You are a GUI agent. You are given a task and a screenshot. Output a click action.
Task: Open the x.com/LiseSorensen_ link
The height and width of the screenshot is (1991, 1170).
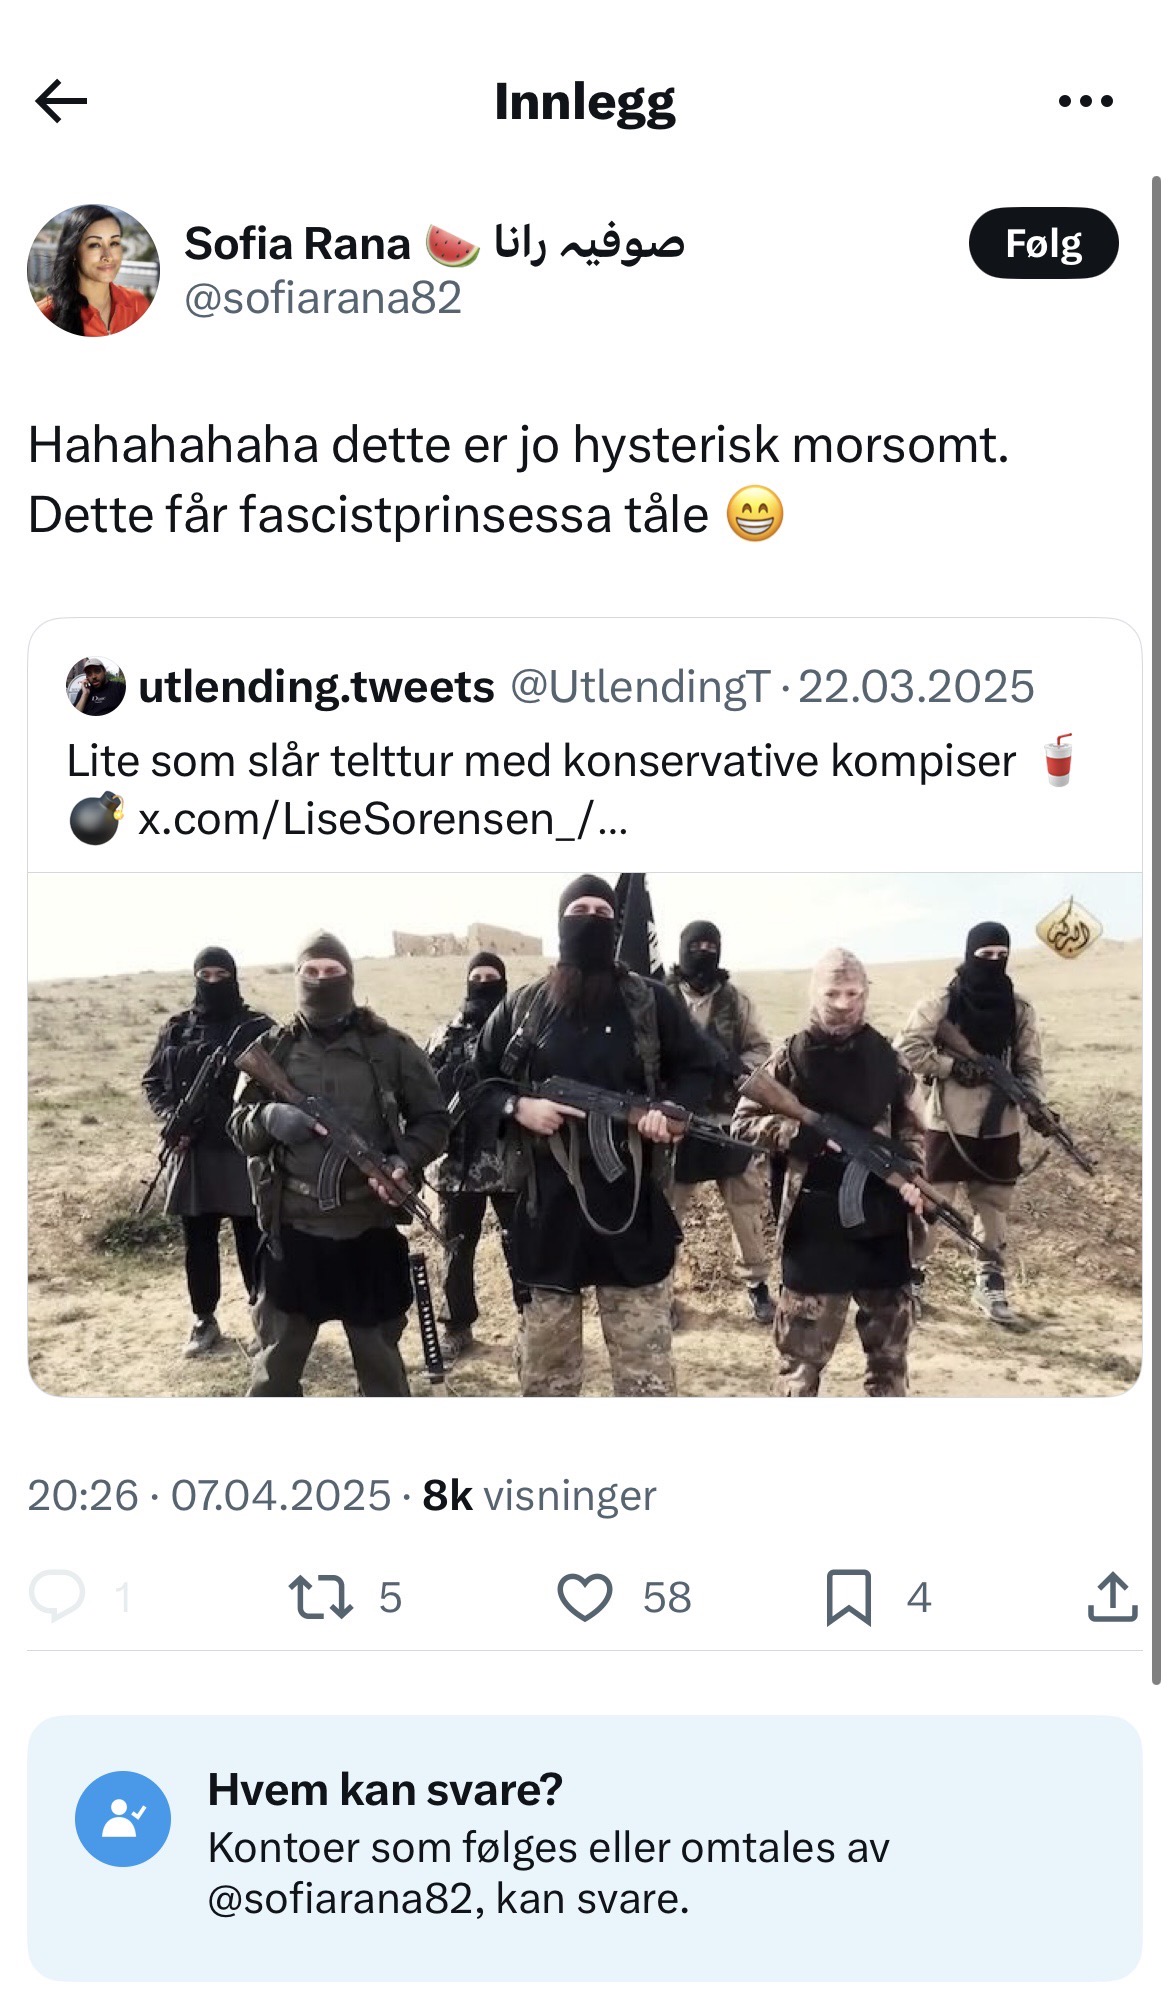click(x=382, y=820)
